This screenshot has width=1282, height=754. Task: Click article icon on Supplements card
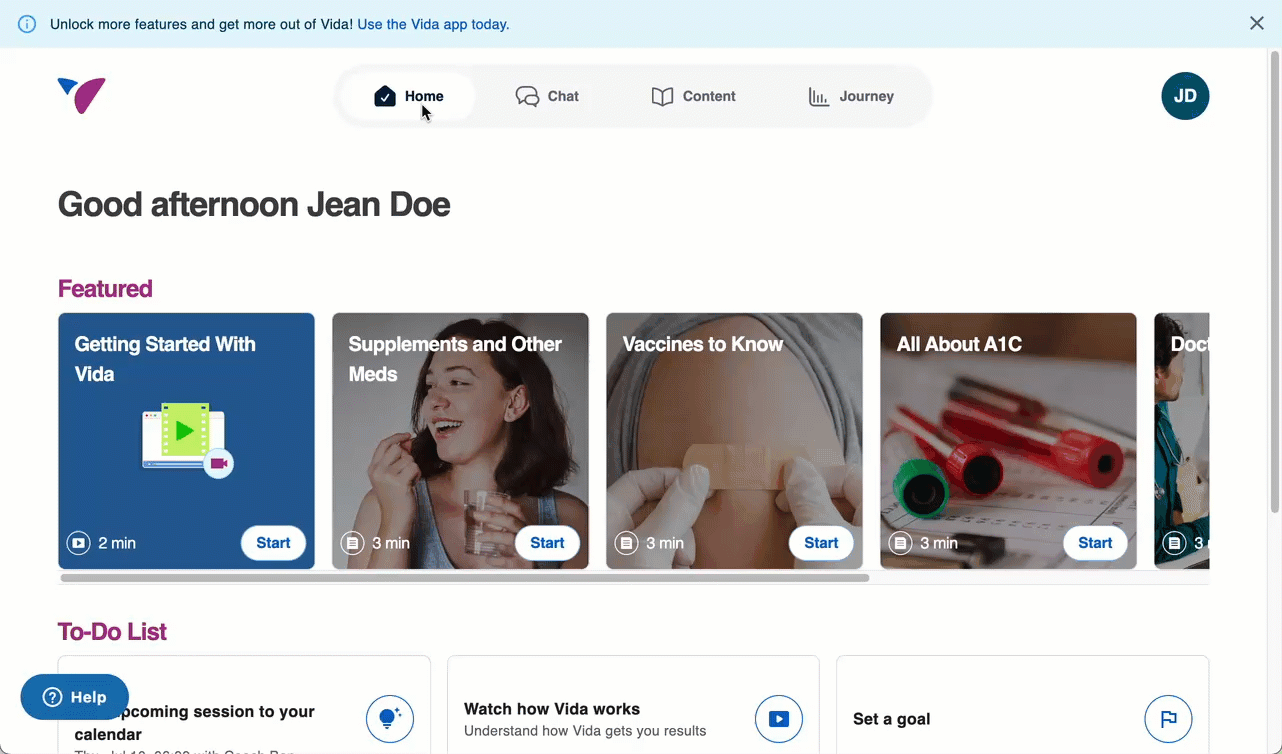click(352, 543)
